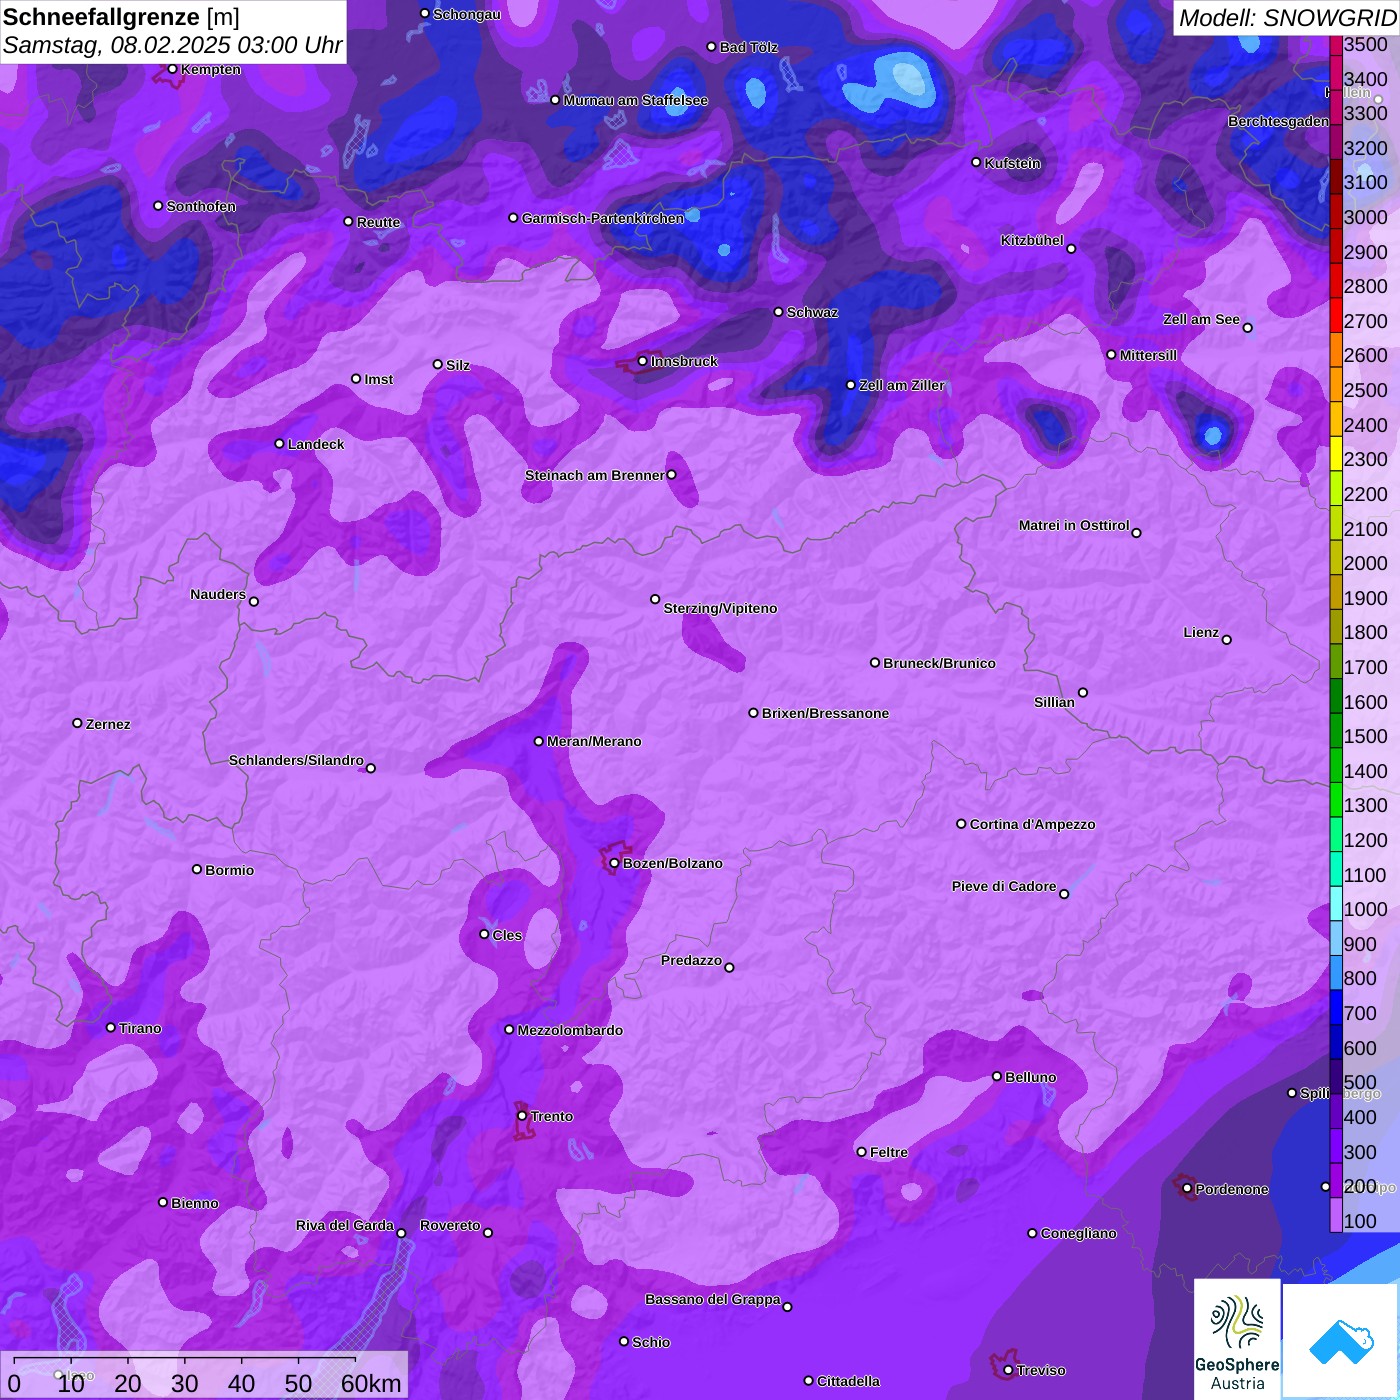Click the 'Bruneck/Brunico' label
The image size is (1400, 1400).
(x=939, y=663)
